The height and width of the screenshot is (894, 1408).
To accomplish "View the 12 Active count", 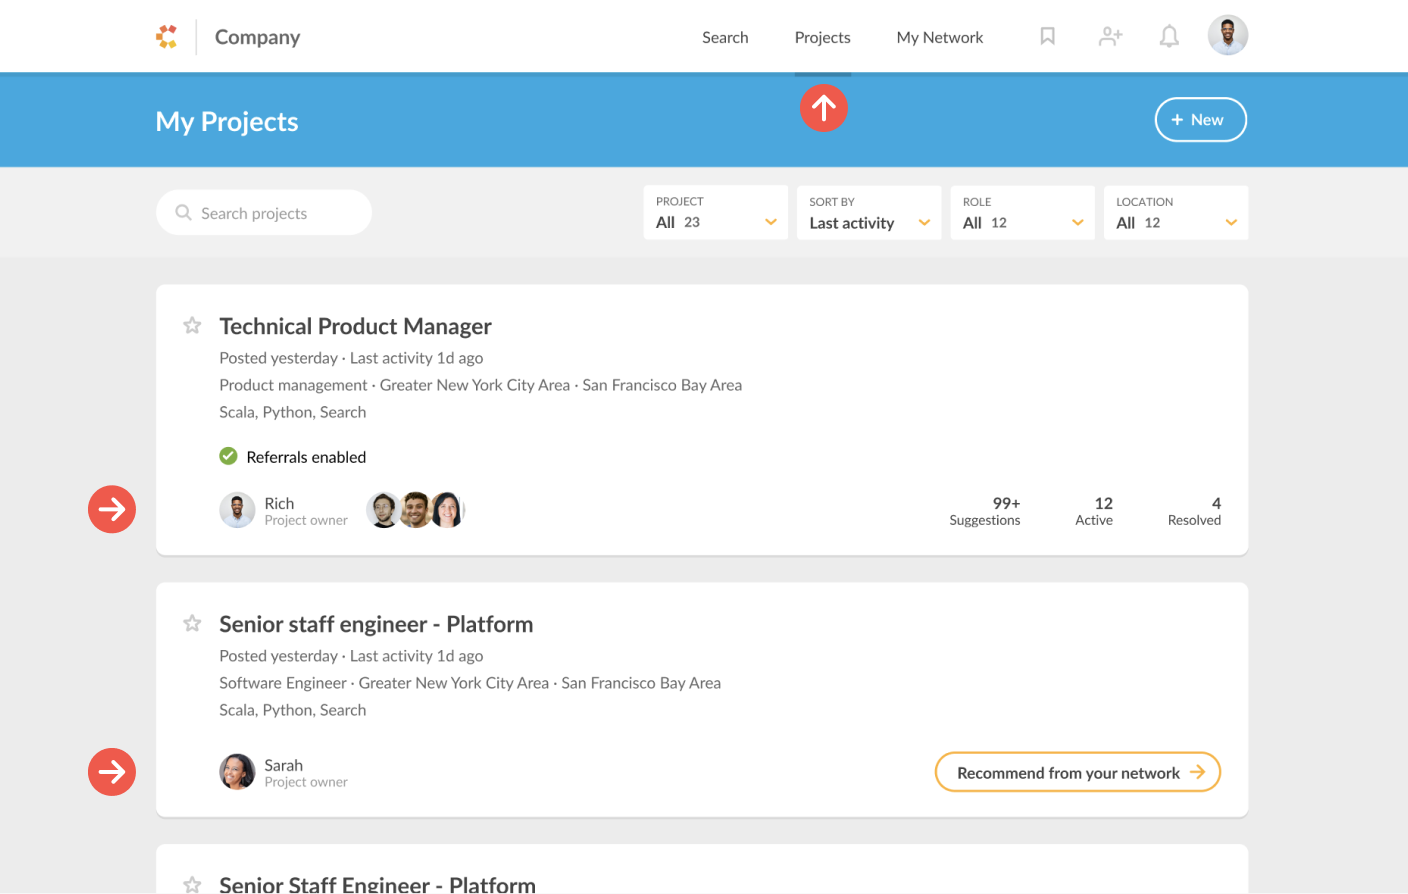I will pyautogui.click(x=1094, y=511).
